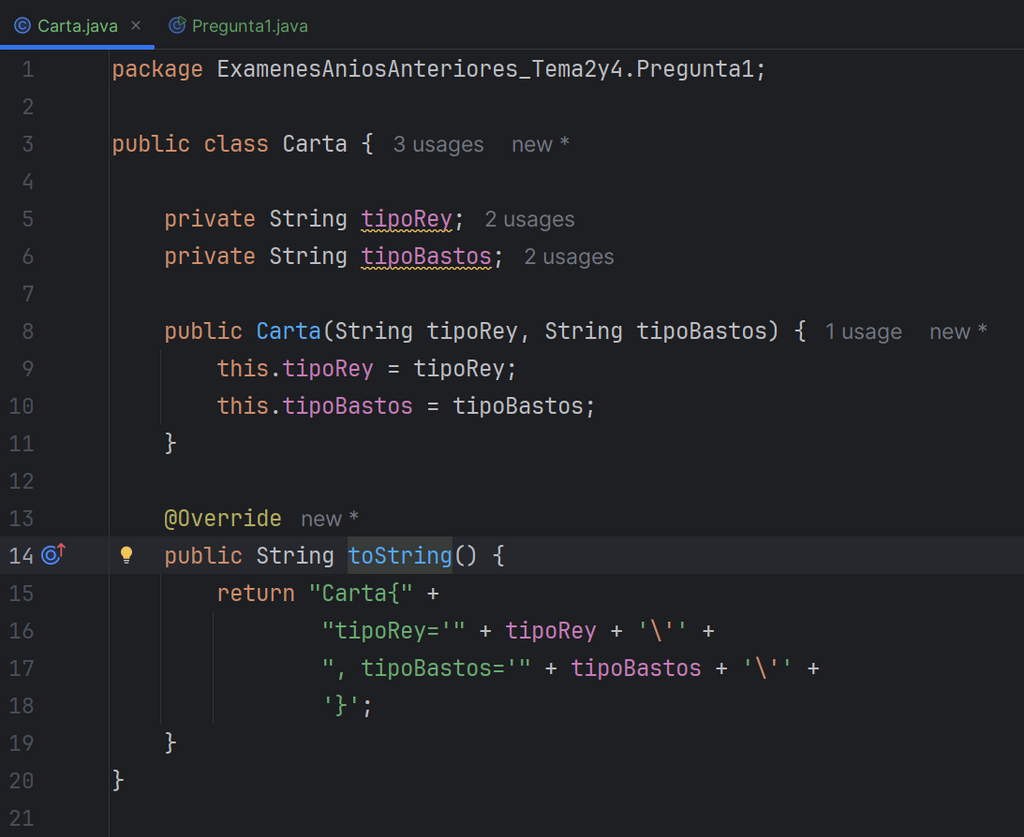Show usages of tipoRey field via '2 usages'

(529, 219)
